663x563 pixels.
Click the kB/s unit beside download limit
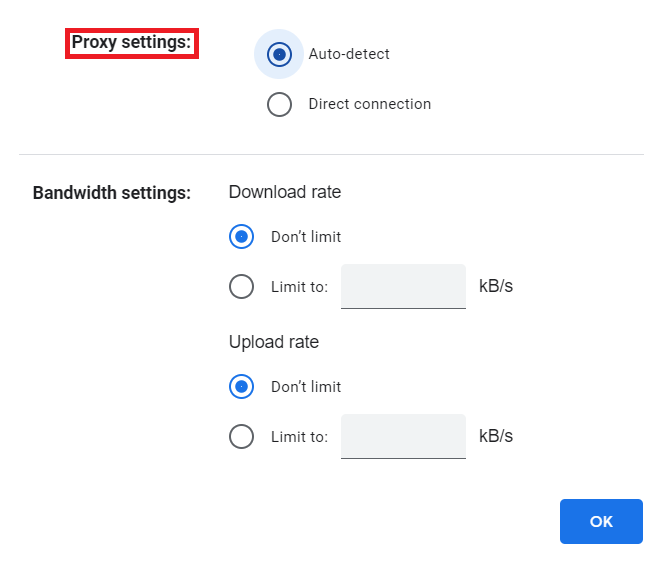496,287
